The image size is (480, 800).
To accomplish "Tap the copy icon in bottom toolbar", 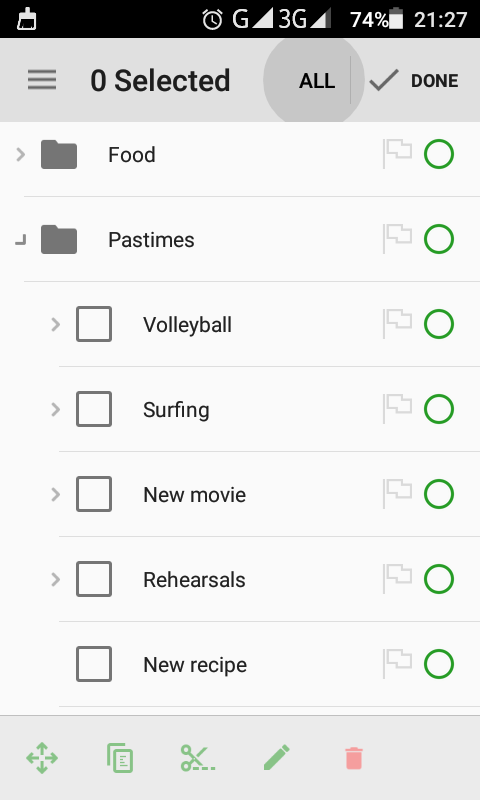I will coord(120,758).
